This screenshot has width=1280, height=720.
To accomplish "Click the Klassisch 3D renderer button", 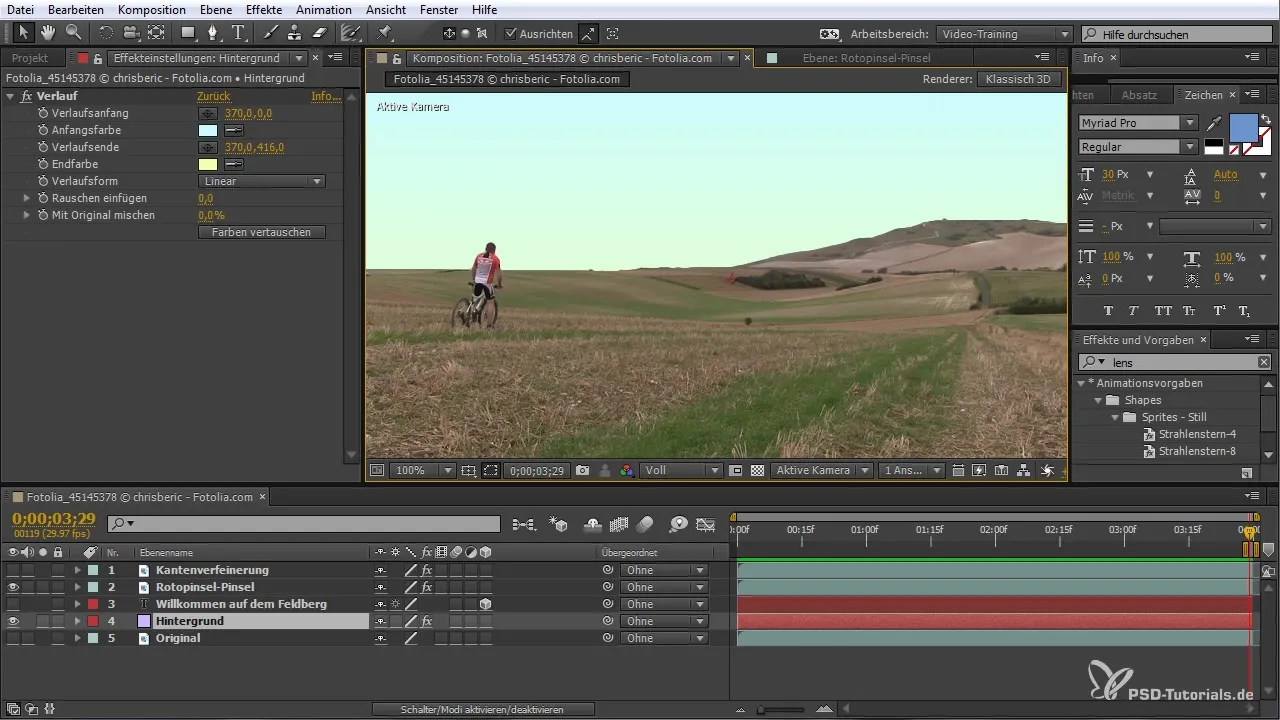I will point(1019,79).
